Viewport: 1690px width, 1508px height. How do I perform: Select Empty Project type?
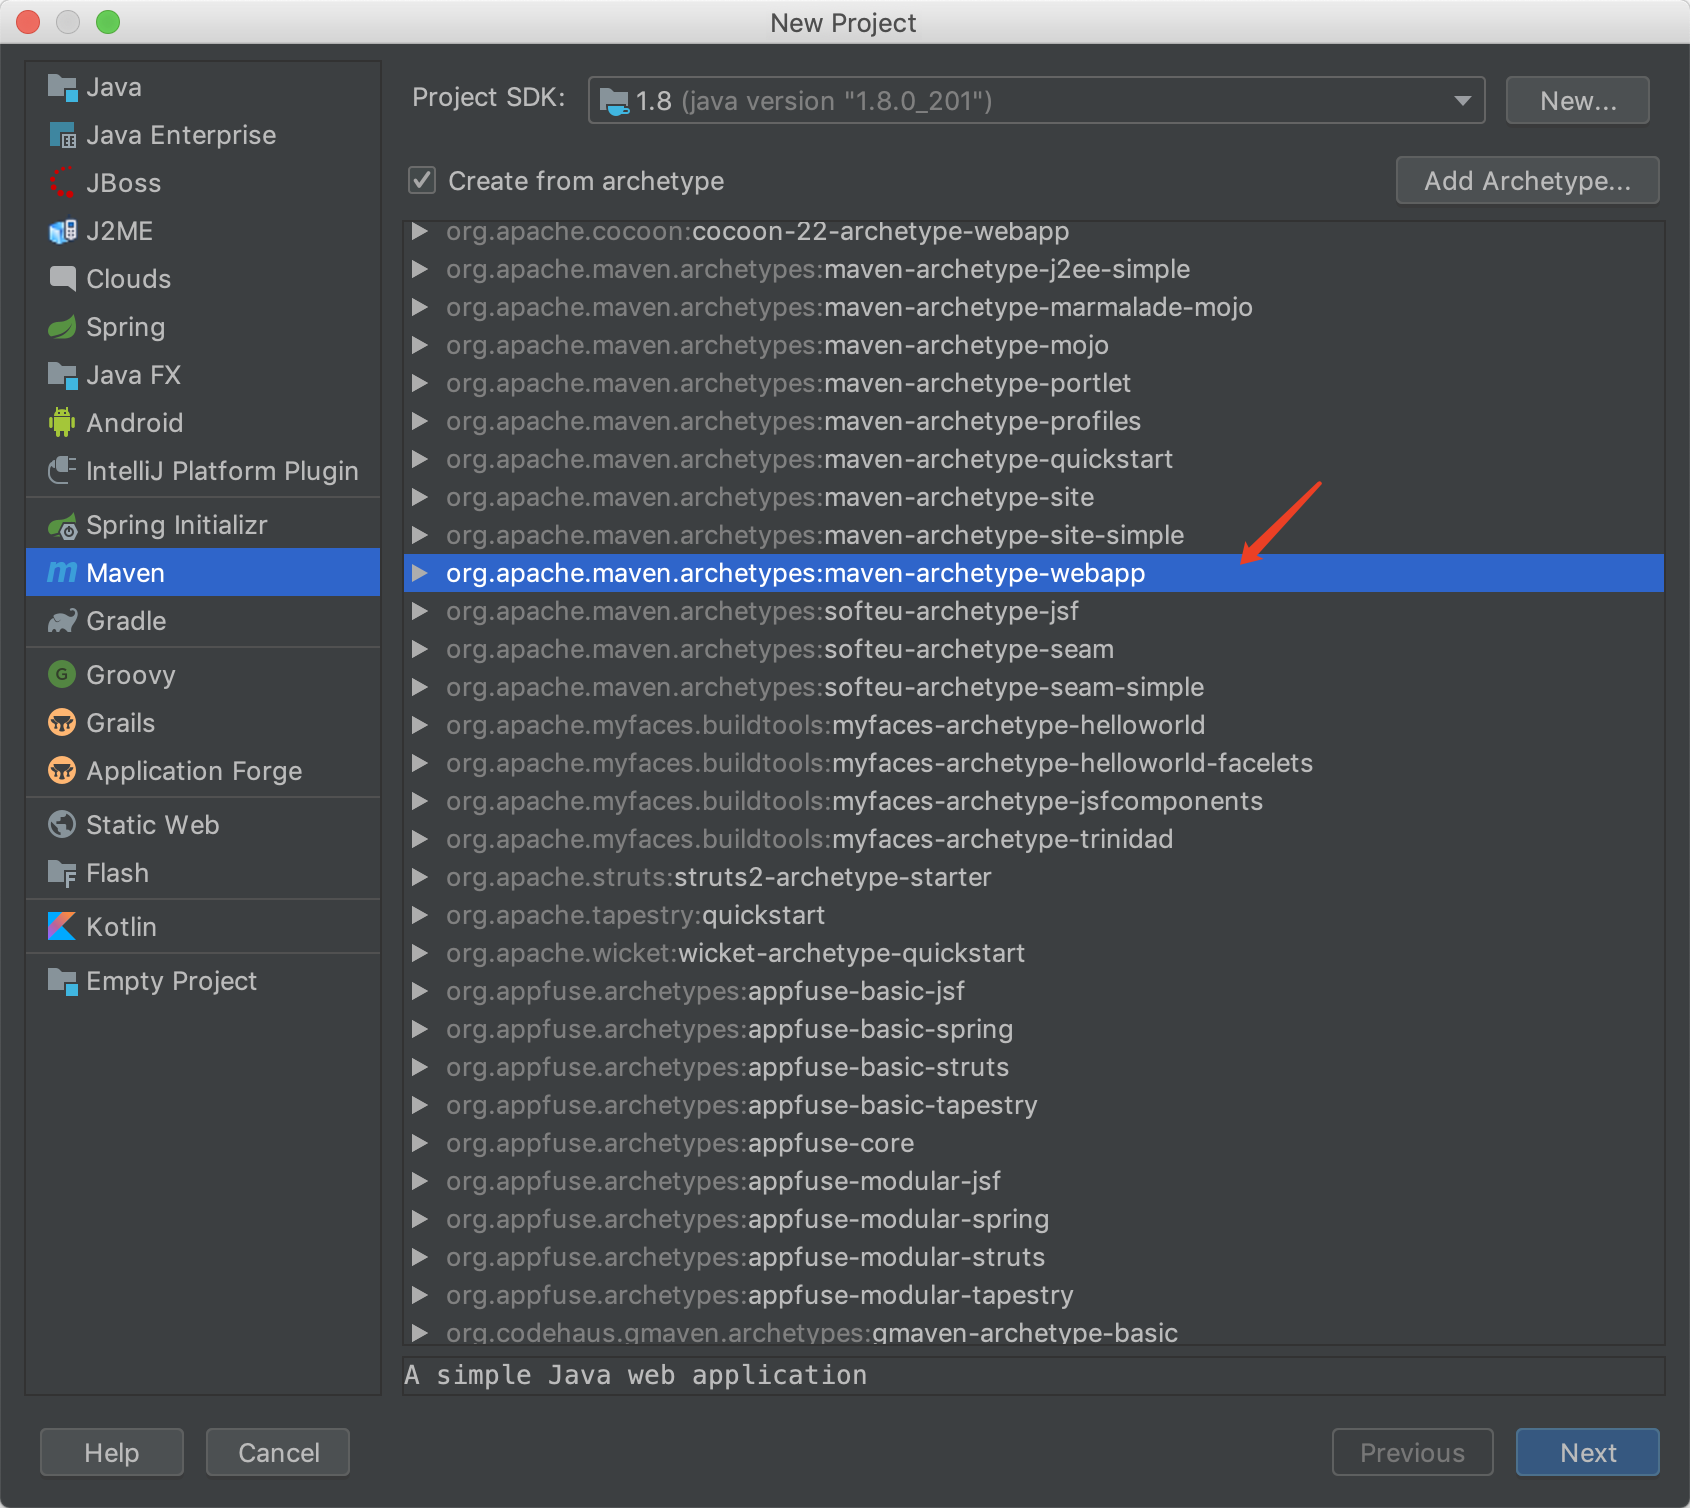point(203,981)
